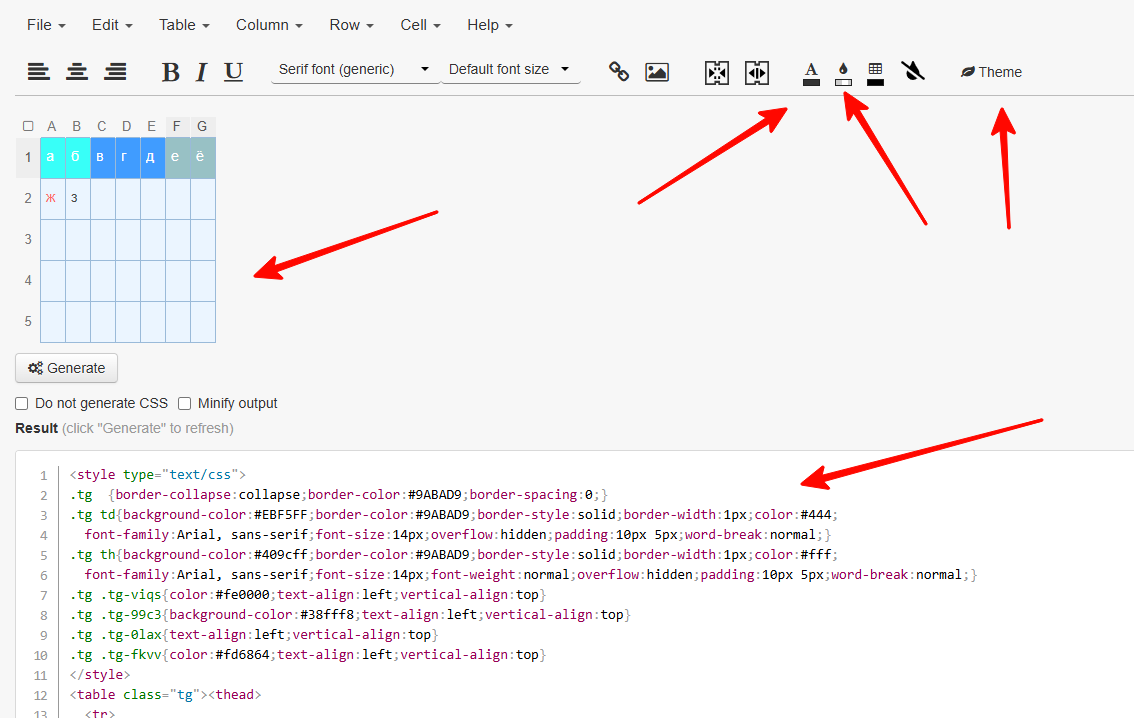Screen dimensions: 1134x718
Task: Pick the text color swatch
Action: (x=811, y=72)
